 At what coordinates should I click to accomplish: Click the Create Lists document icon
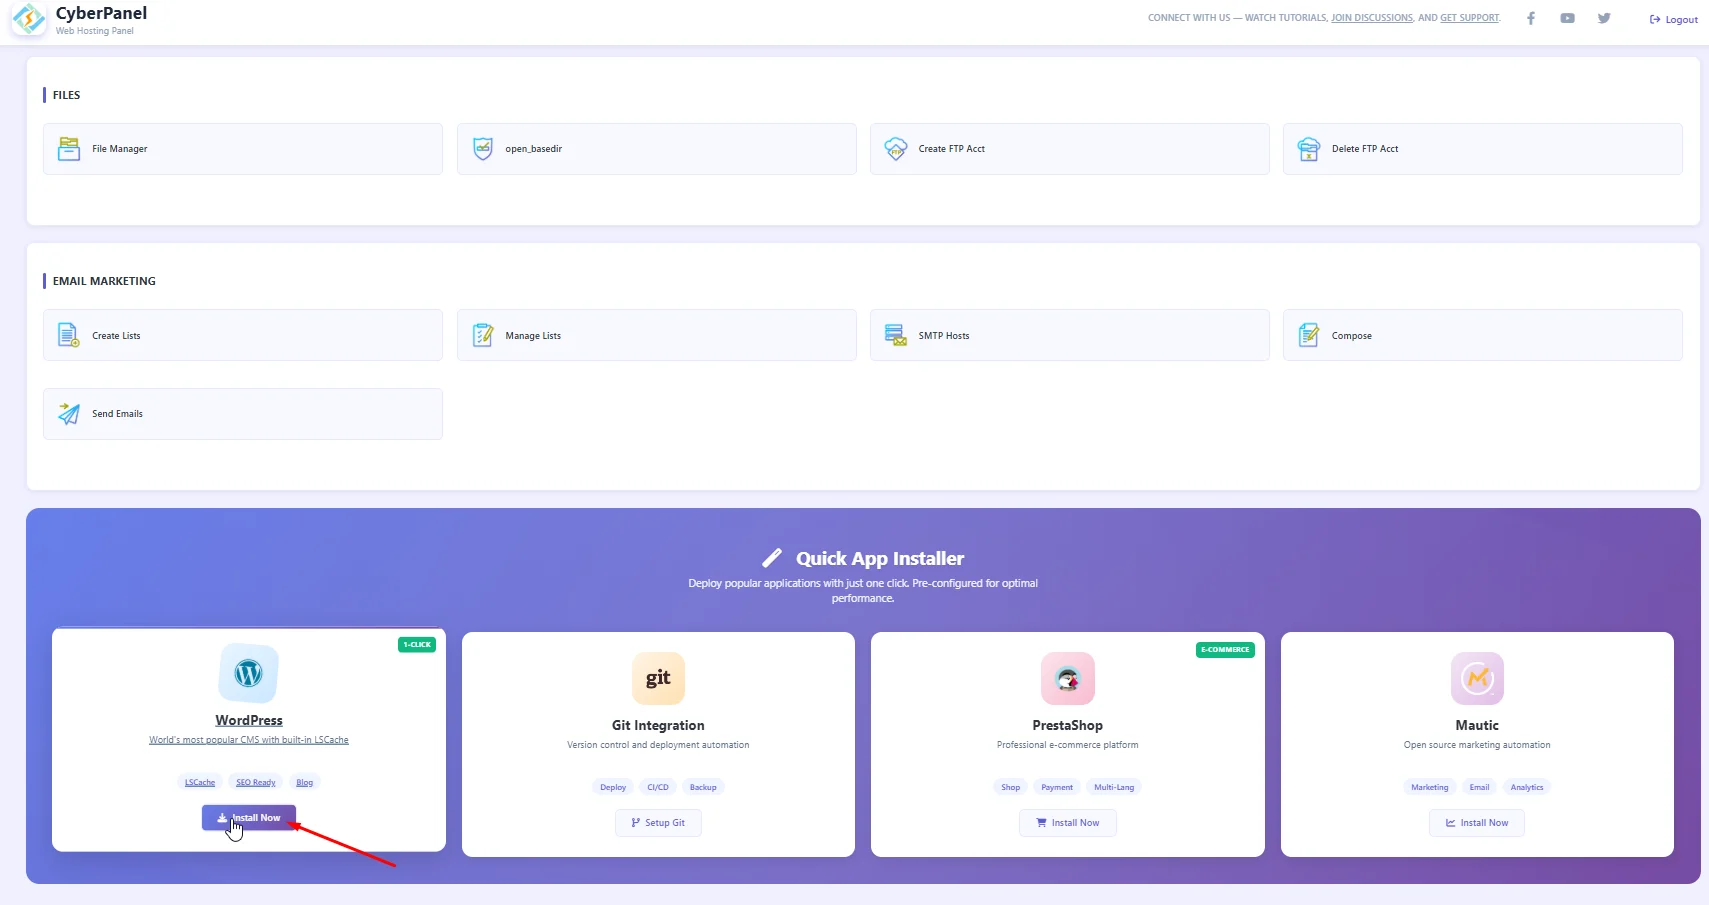pos(68,335)
